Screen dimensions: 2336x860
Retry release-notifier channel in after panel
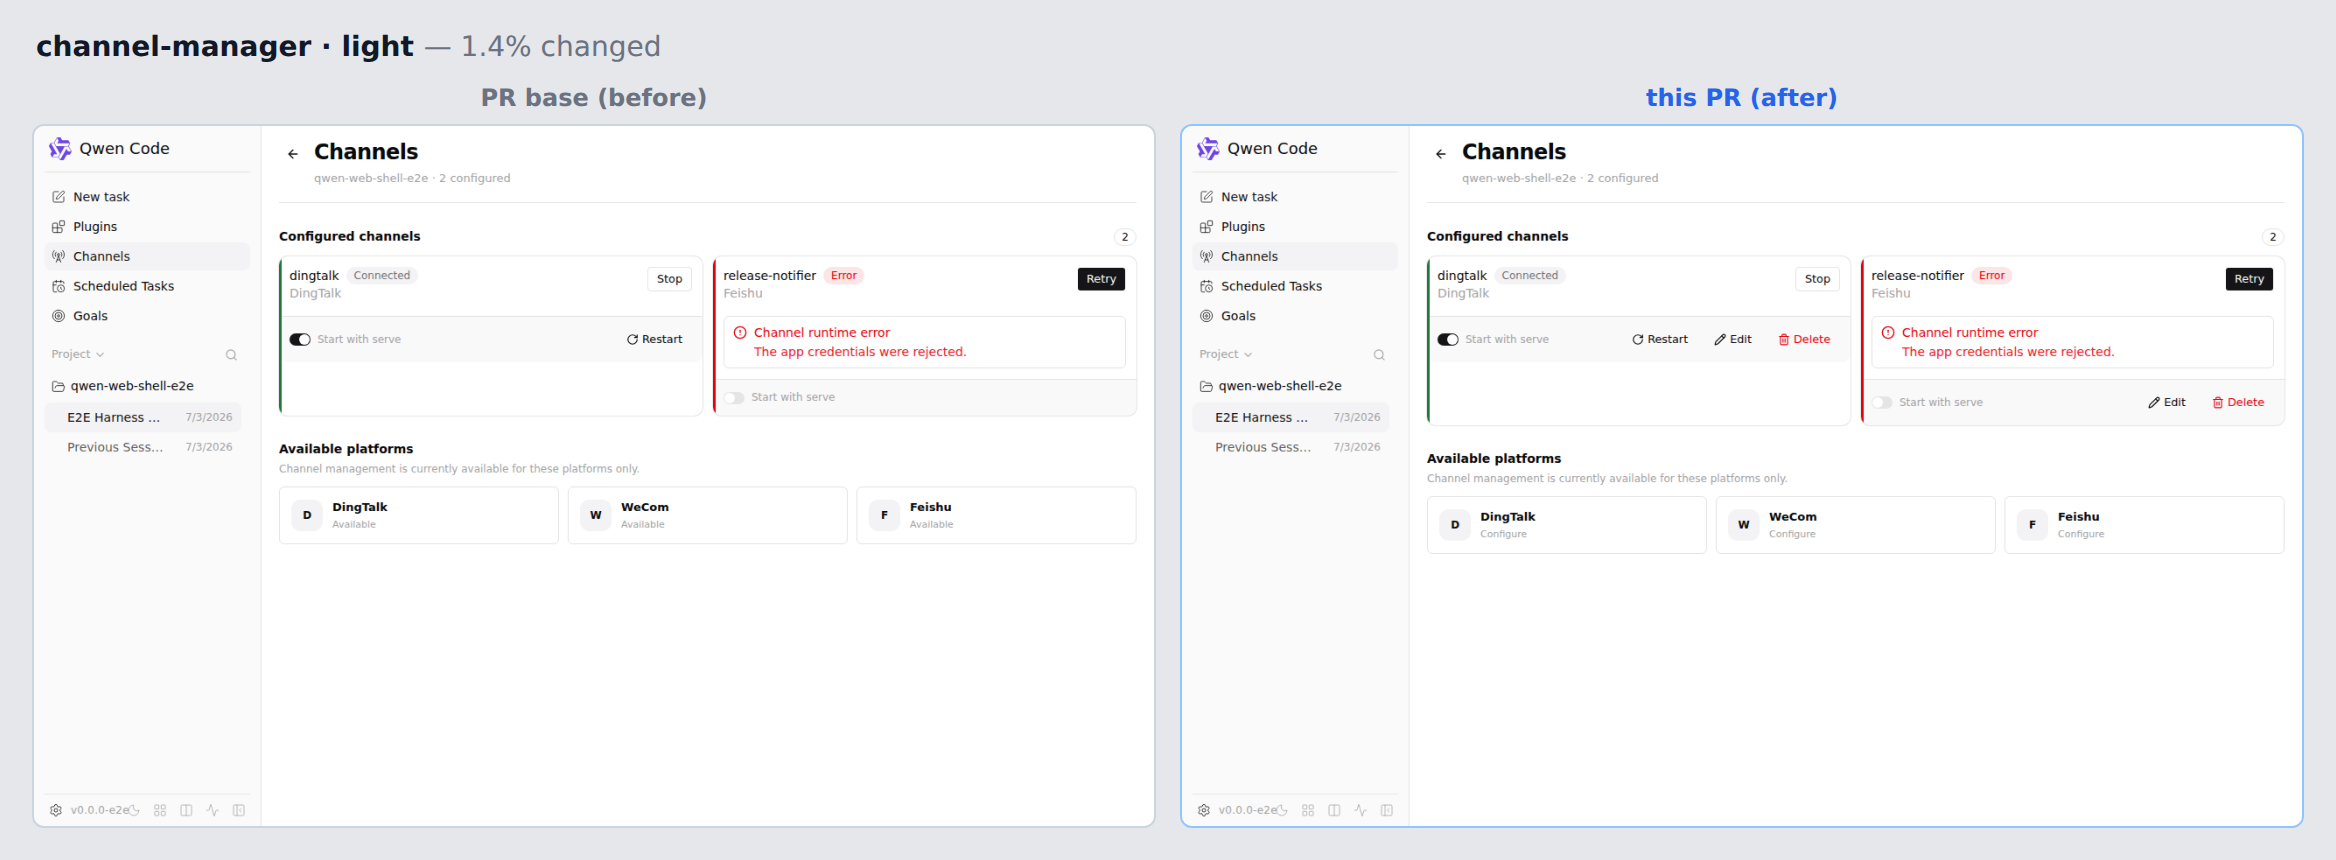[x=2249, y=279]
